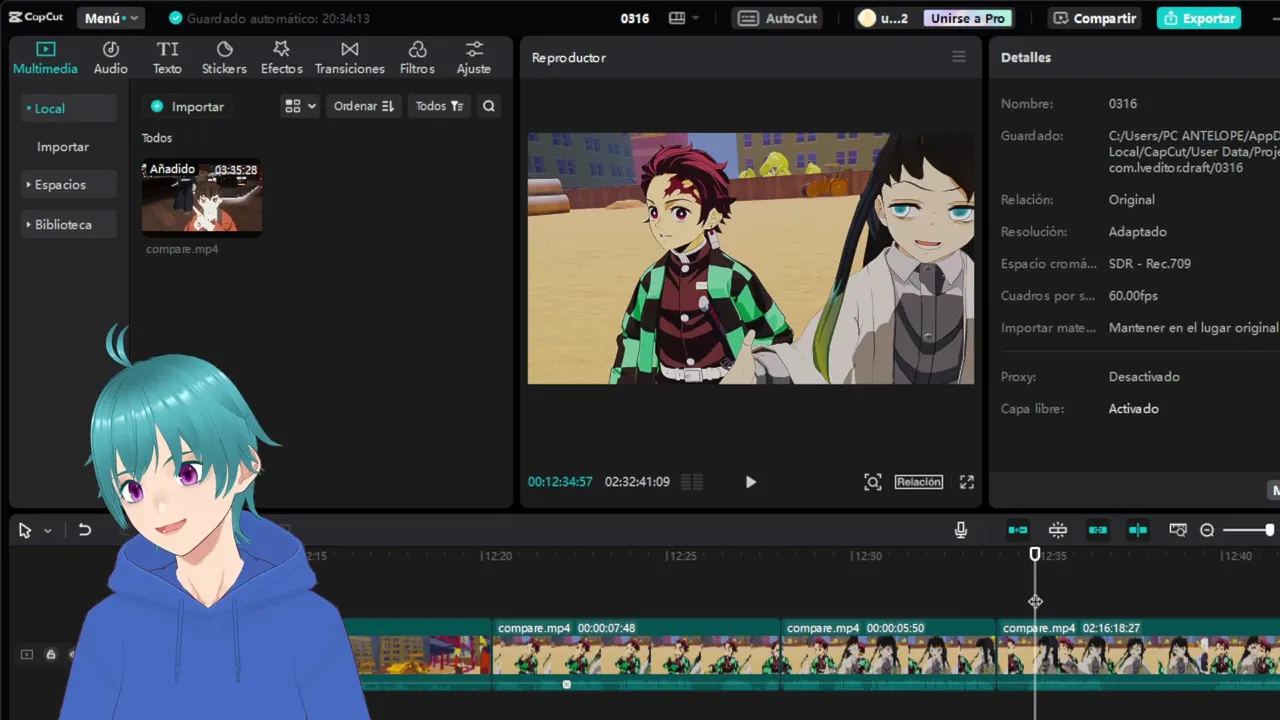Click the Compartir button
Viewport: 1280px width, 720px height.
[x=1094, y=18]
